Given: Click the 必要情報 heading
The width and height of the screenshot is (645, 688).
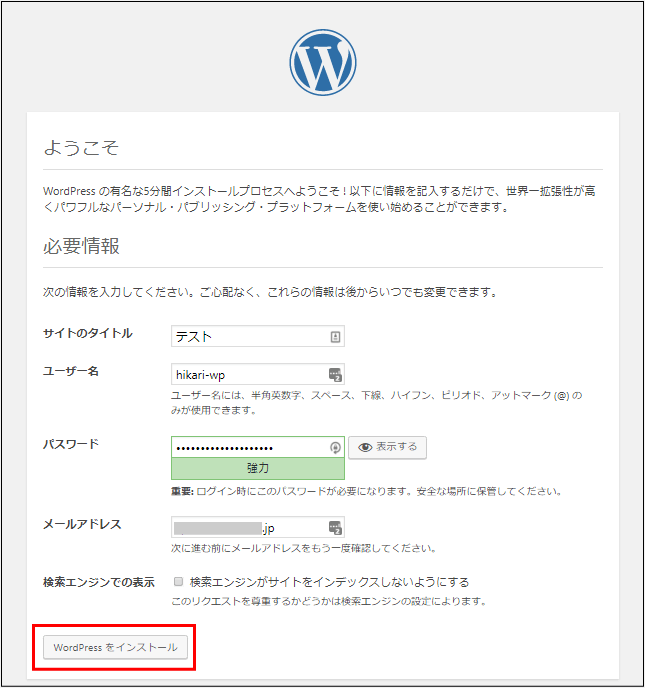Looking at the screenshot, I should (81, 245).
